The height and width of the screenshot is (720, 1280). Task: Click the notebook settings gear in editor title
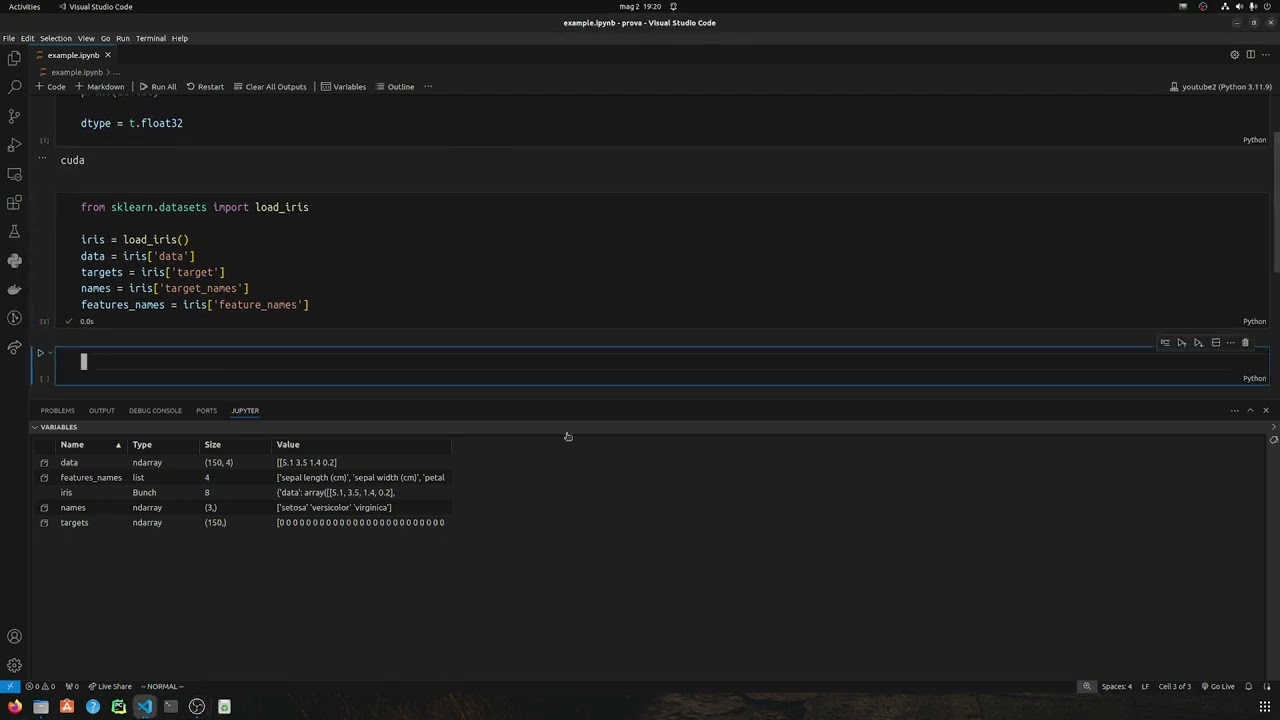point(1234,55)
